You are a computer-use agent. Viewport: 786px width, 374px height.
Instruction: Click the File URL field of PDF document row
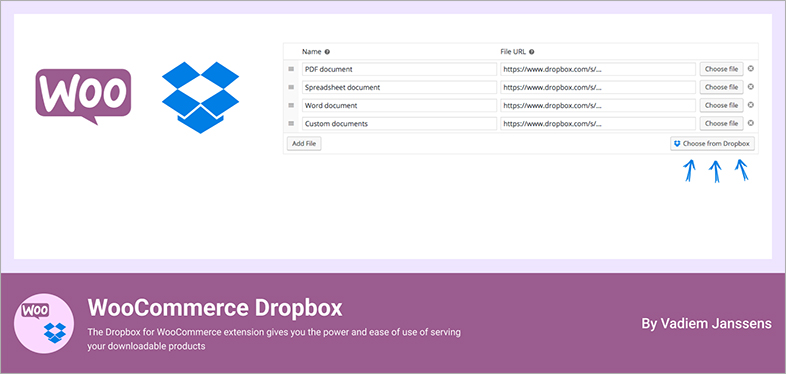[598, 69]
